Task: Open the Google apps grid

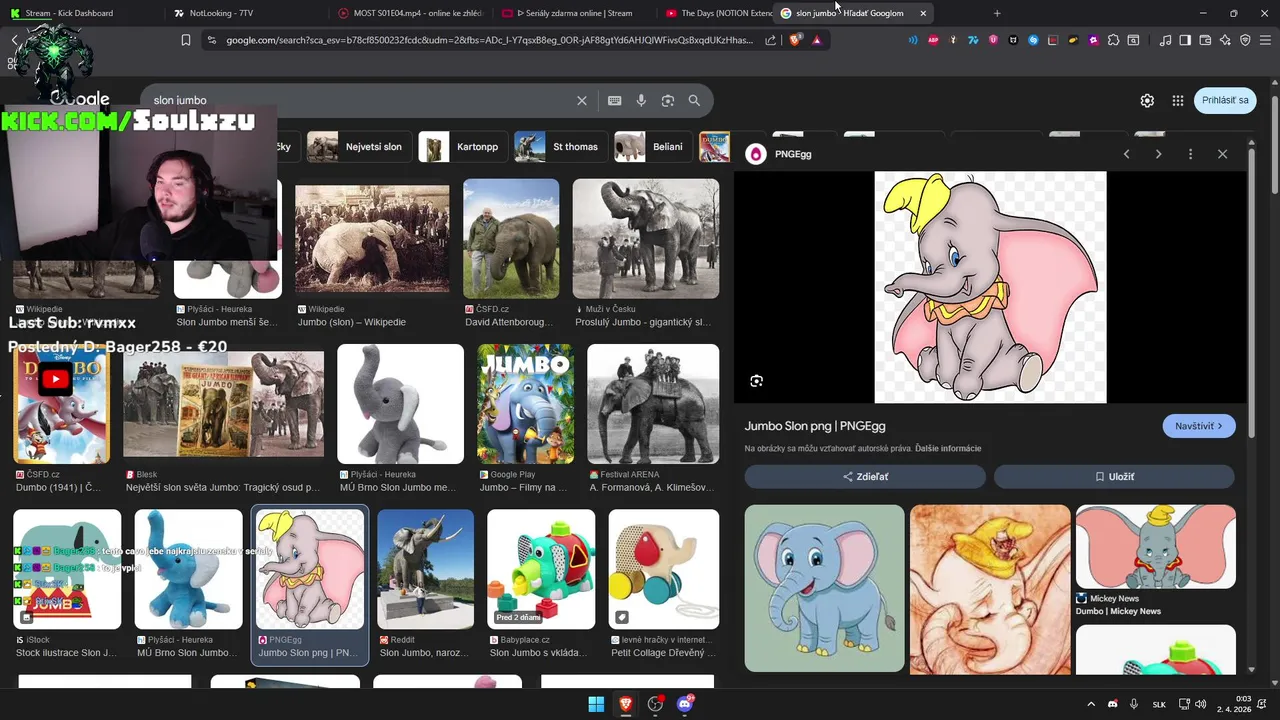Action: point(1178,101)
